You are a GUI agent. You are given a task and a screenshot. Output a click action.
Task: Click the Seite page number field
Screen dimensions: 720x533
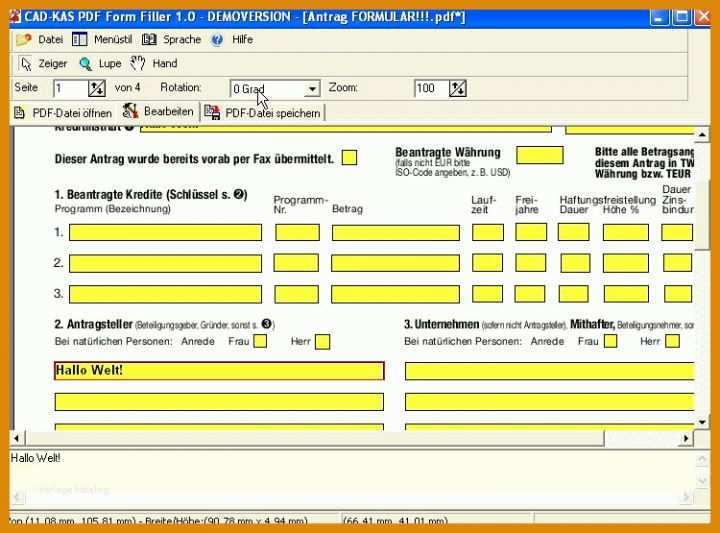click(70, 88)
